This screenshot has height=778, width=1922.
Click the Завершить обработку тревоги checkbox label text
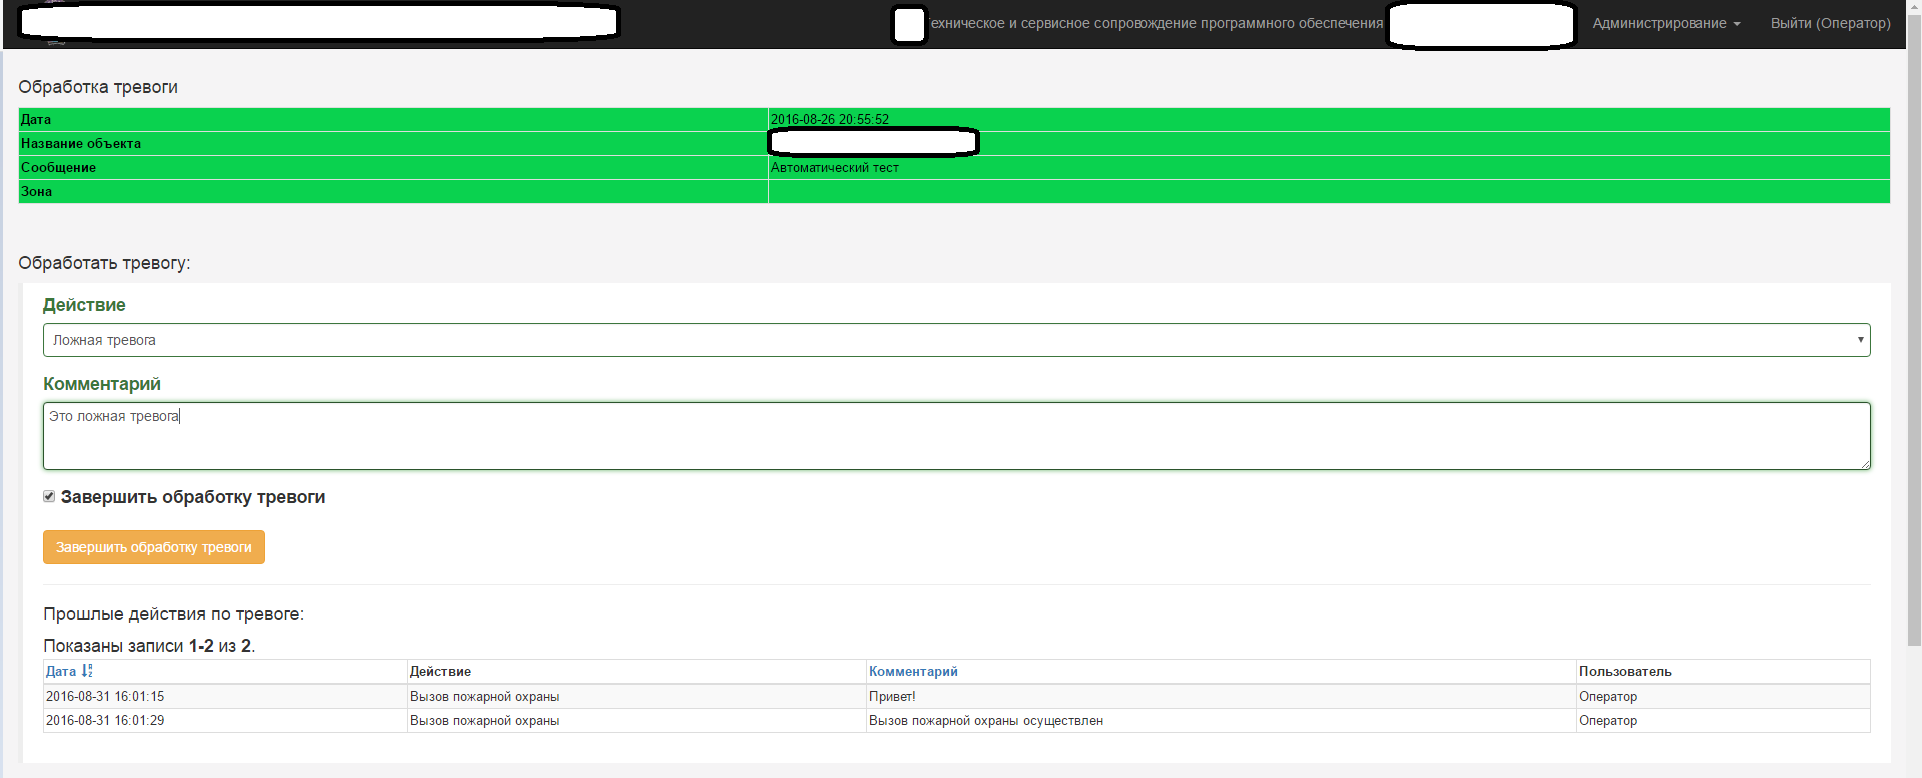click(x=192, y=497)
